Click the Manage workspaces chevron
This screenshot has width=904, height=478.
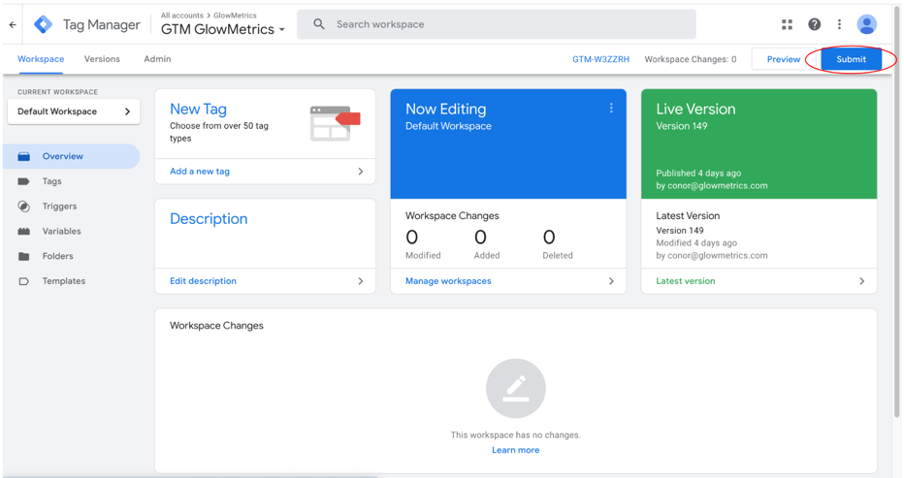click(611, 281)
